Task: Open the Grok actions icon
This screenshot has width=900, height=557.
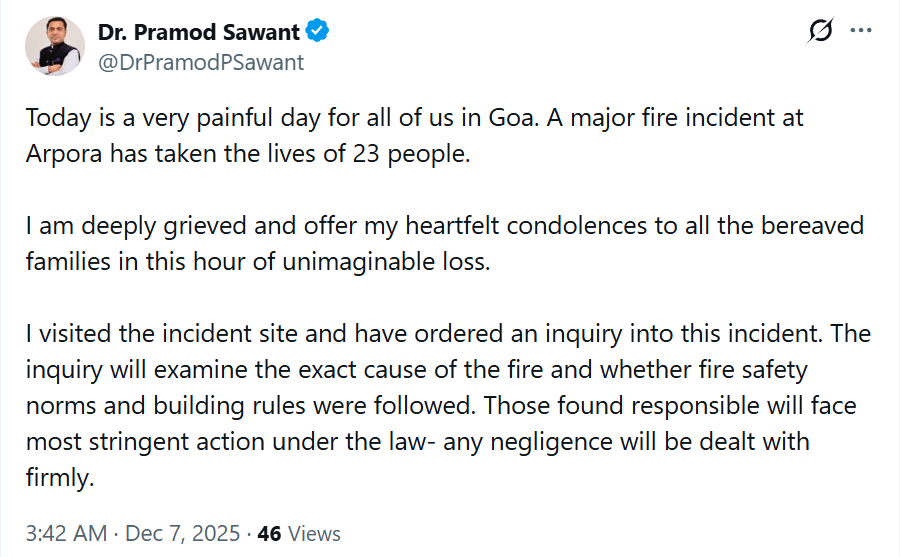Action: [820, 31]
